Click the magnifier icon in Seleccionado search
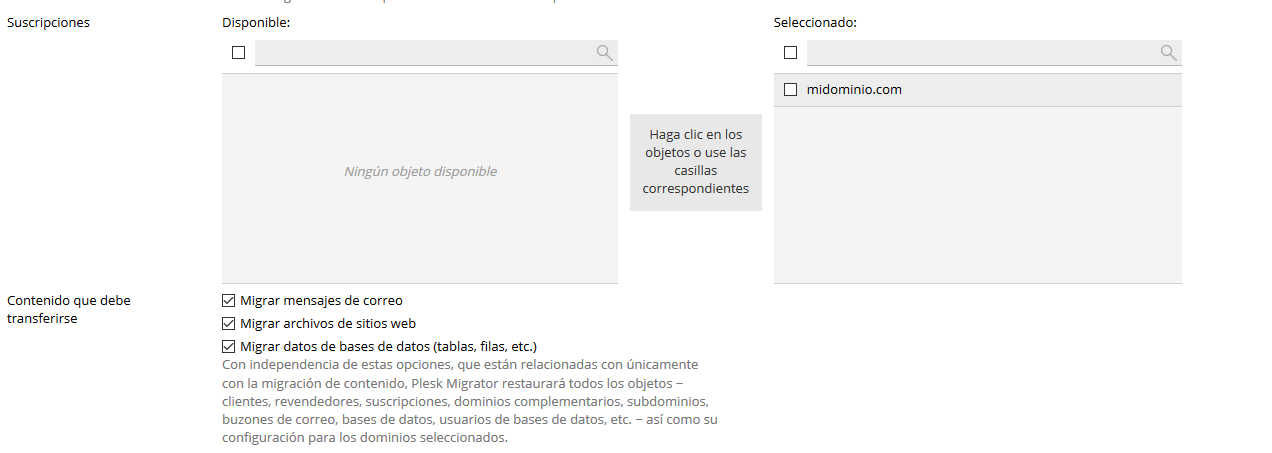This screenshot has width=1272, height=453. coord(1168,53)
